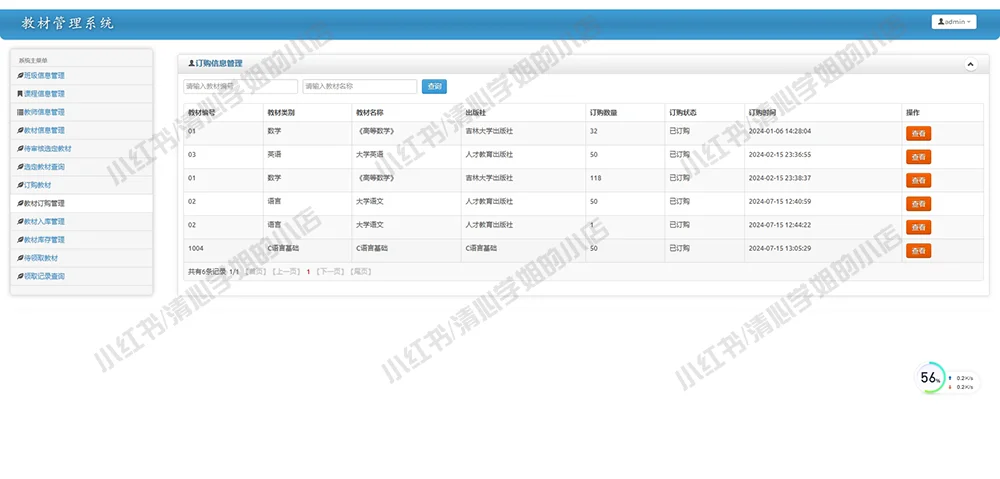The width and height of the screenshot is (1000, 479).
Task: Open the admin dropdown caret
Action: pos(969,22)
